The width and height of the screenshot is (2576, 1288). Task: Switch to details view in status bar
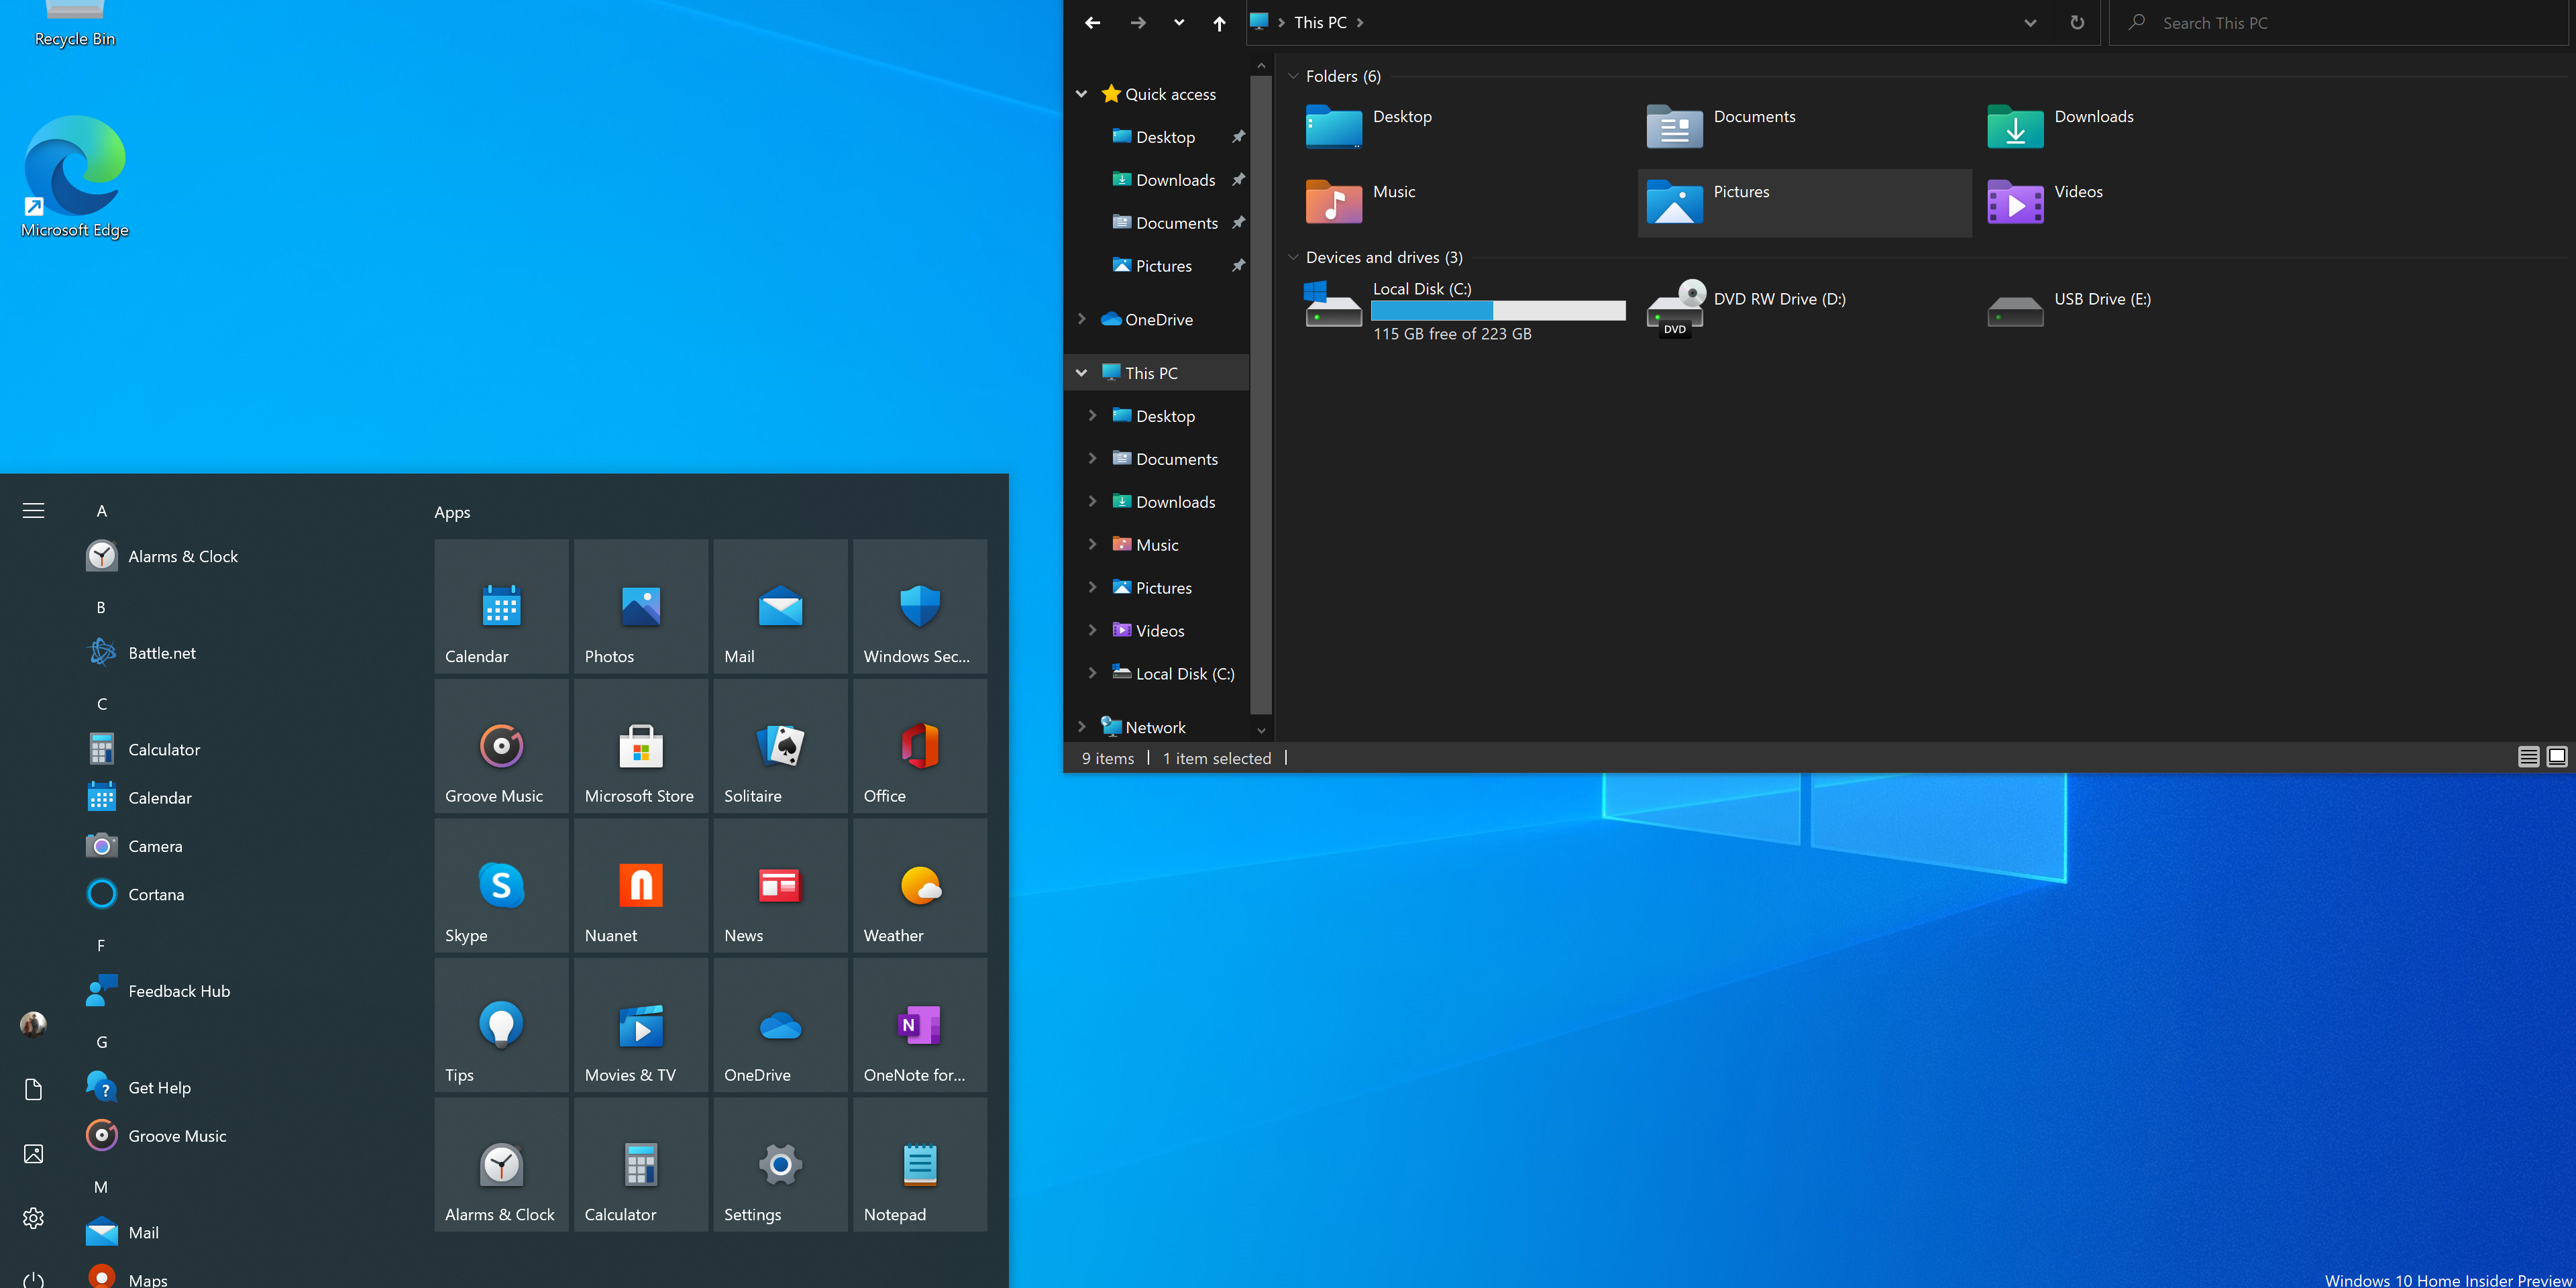click(2528, 757)
